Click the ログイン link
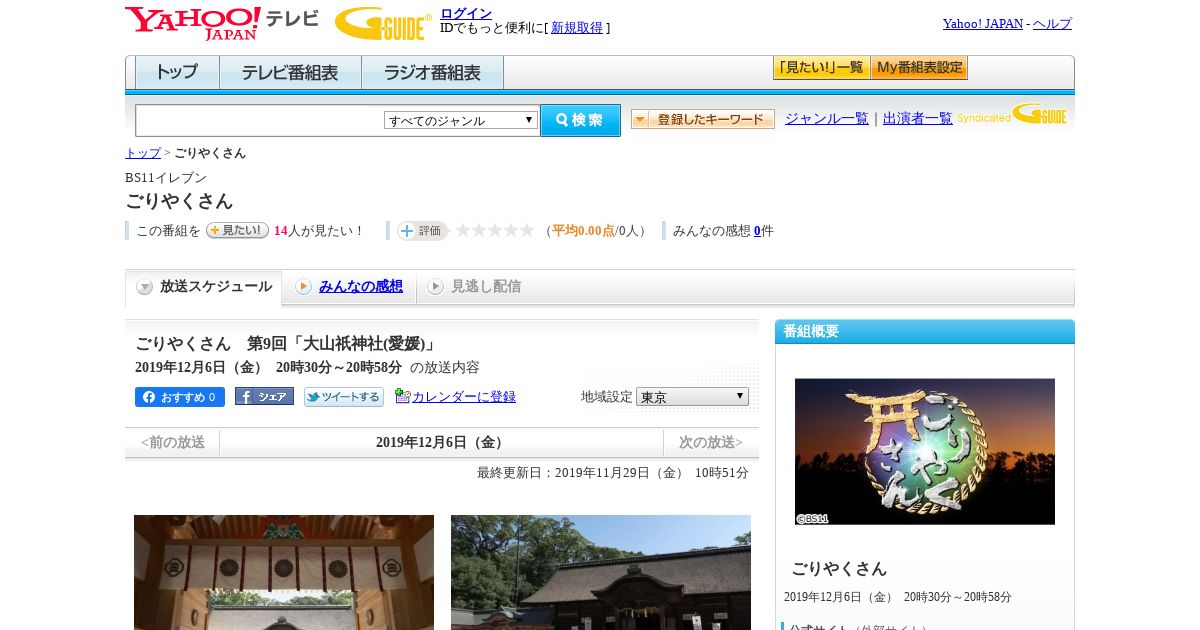 click(x=466, y=13)
